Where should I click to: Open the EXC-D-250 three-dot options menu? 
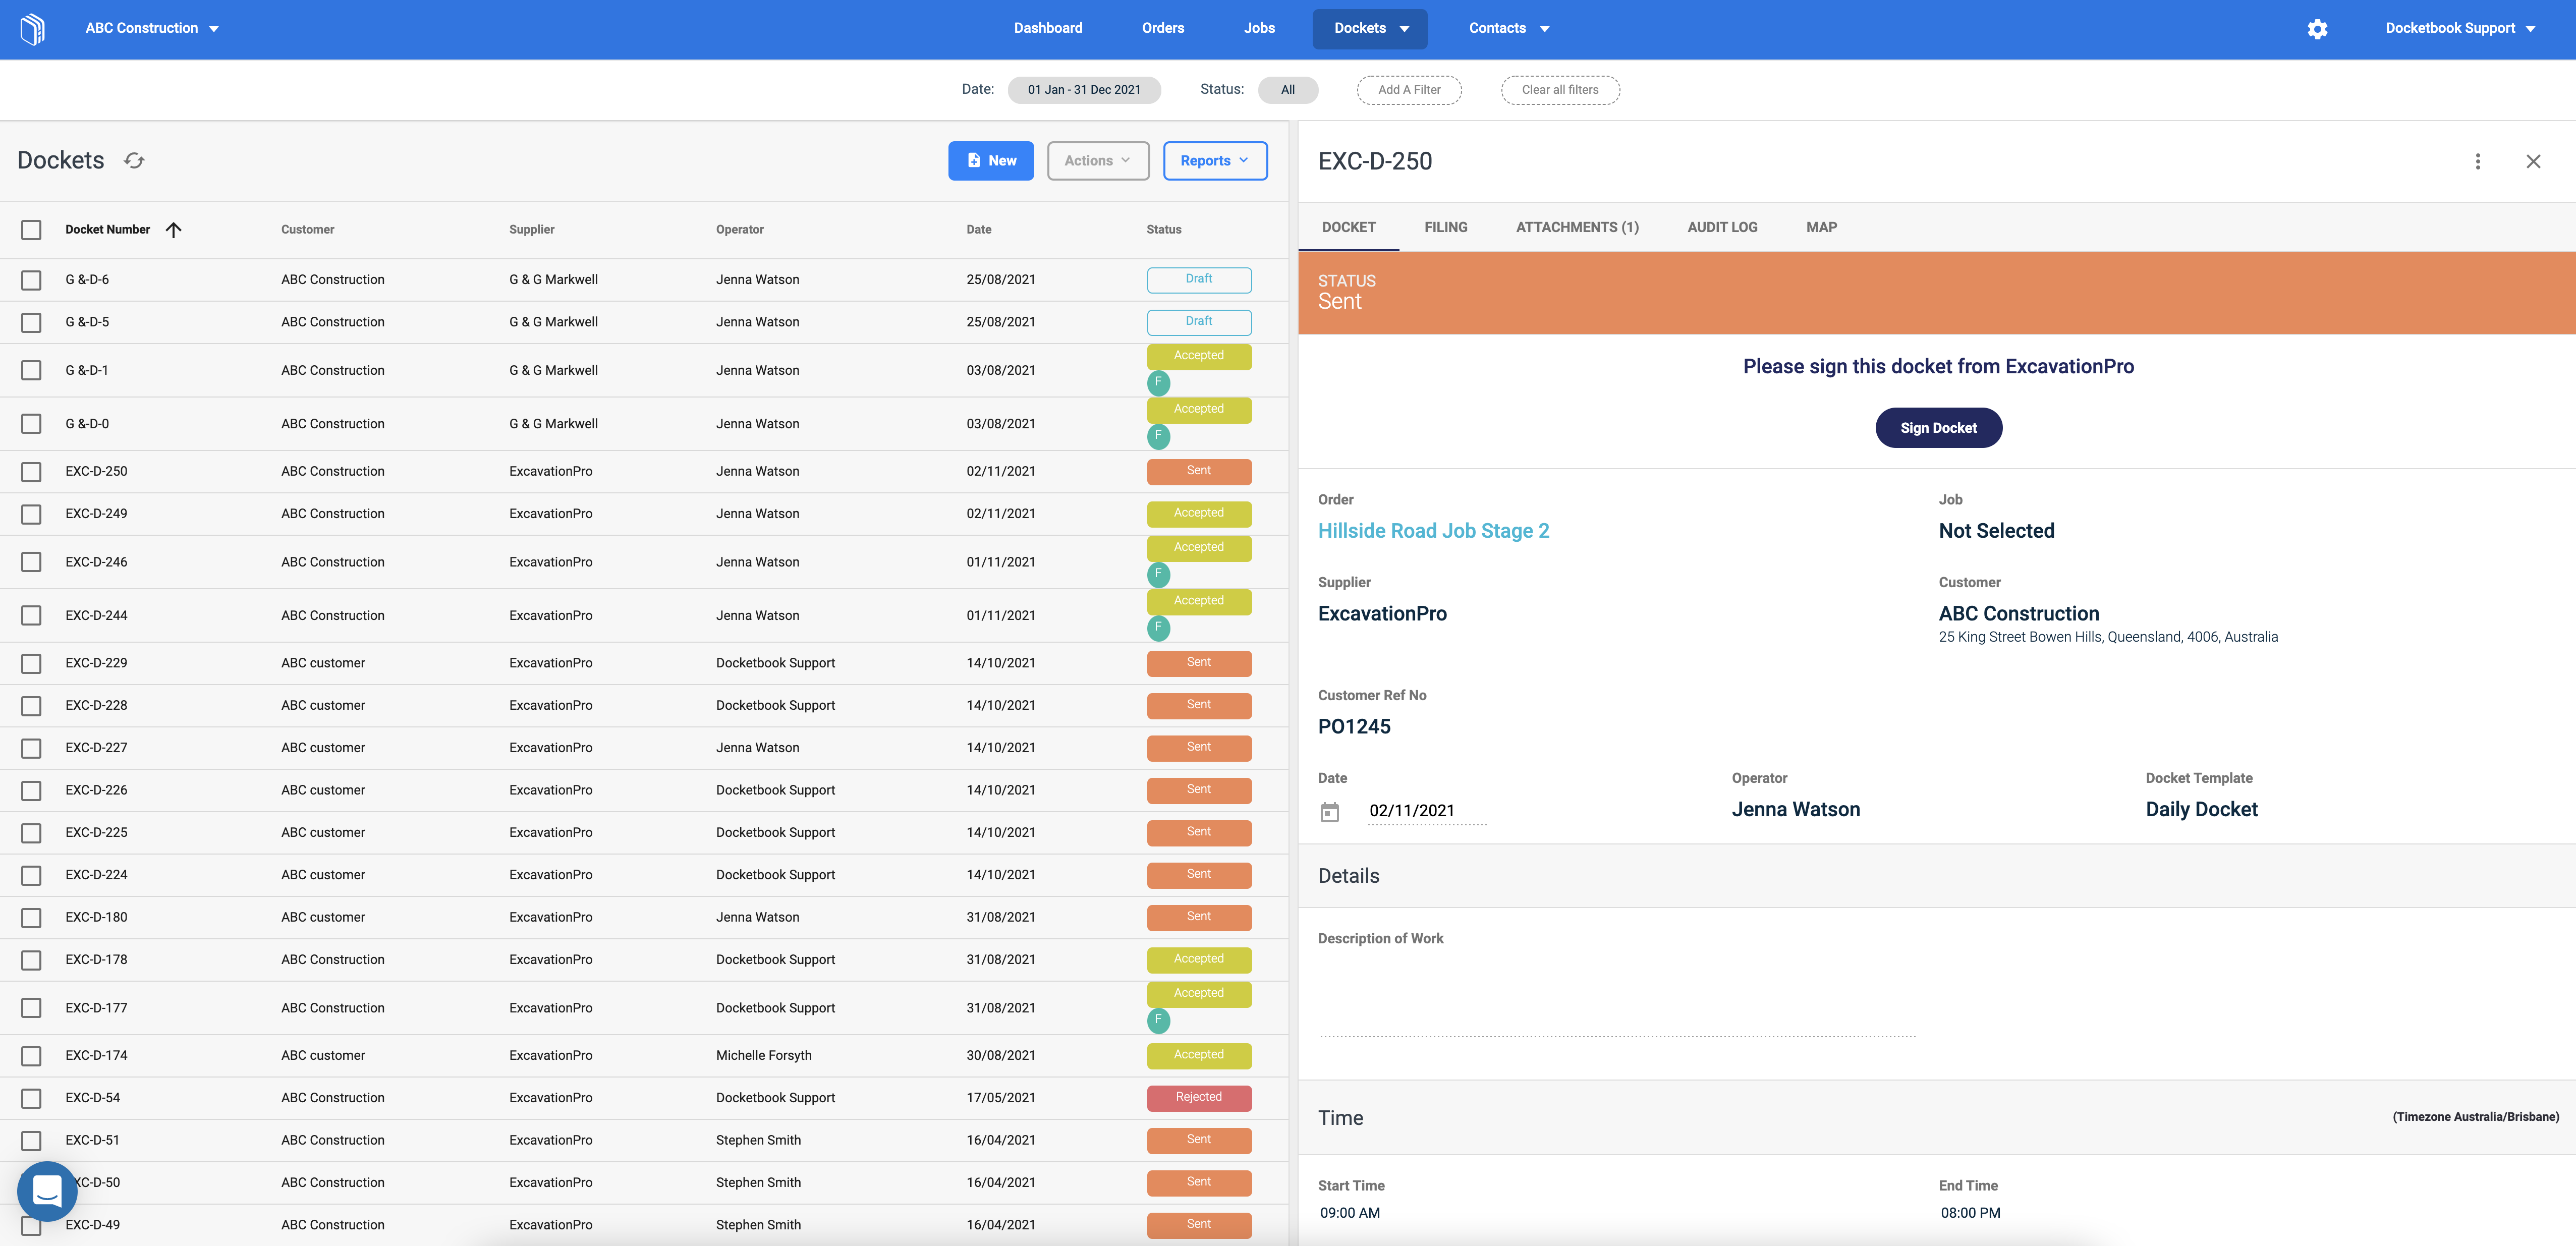(x=2477, y=161)
